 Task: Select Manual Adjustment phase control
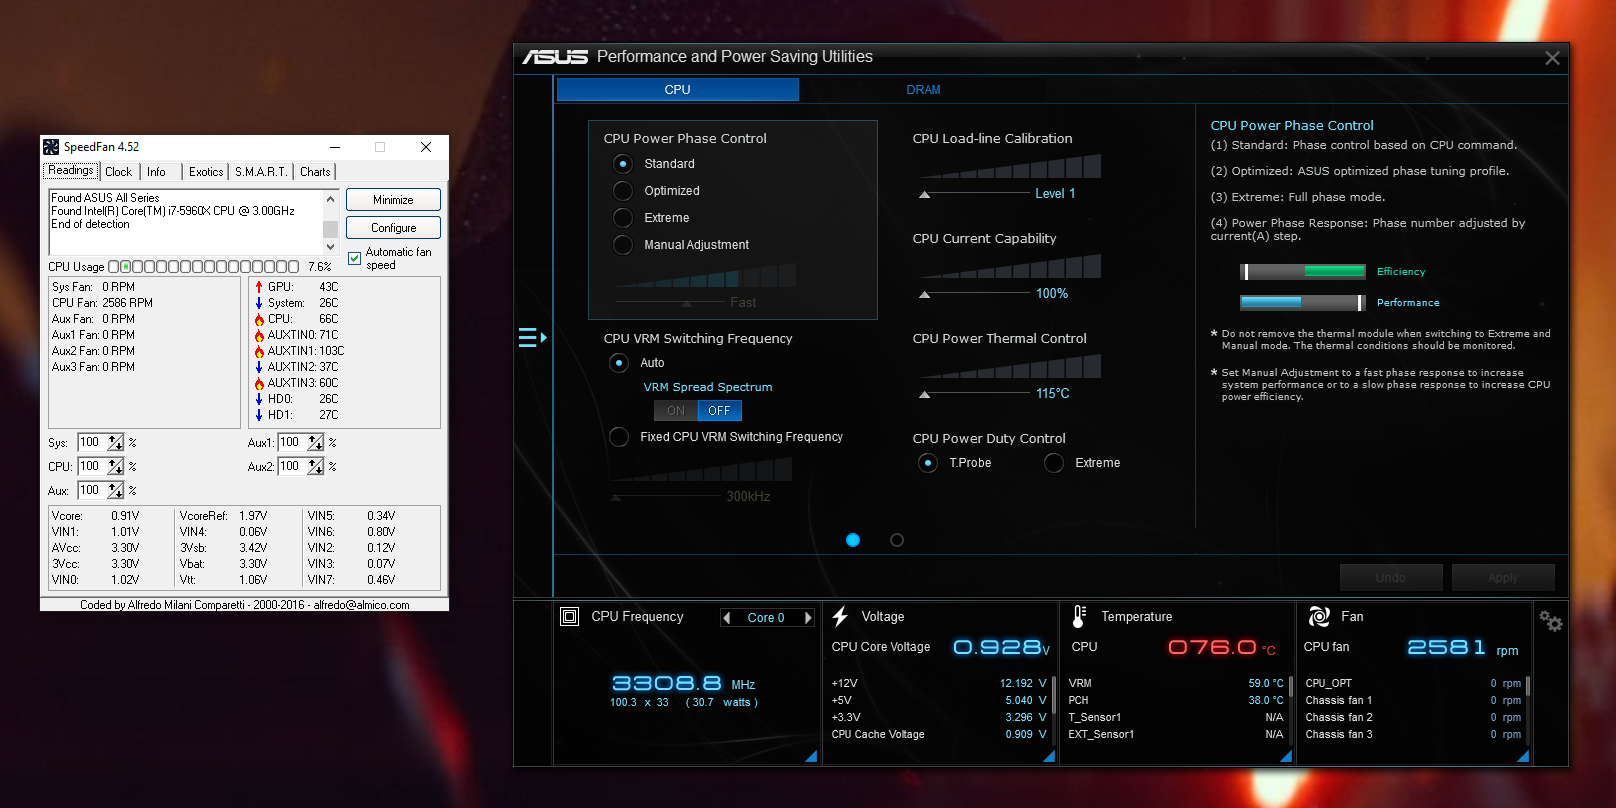(x=623, y=245)
